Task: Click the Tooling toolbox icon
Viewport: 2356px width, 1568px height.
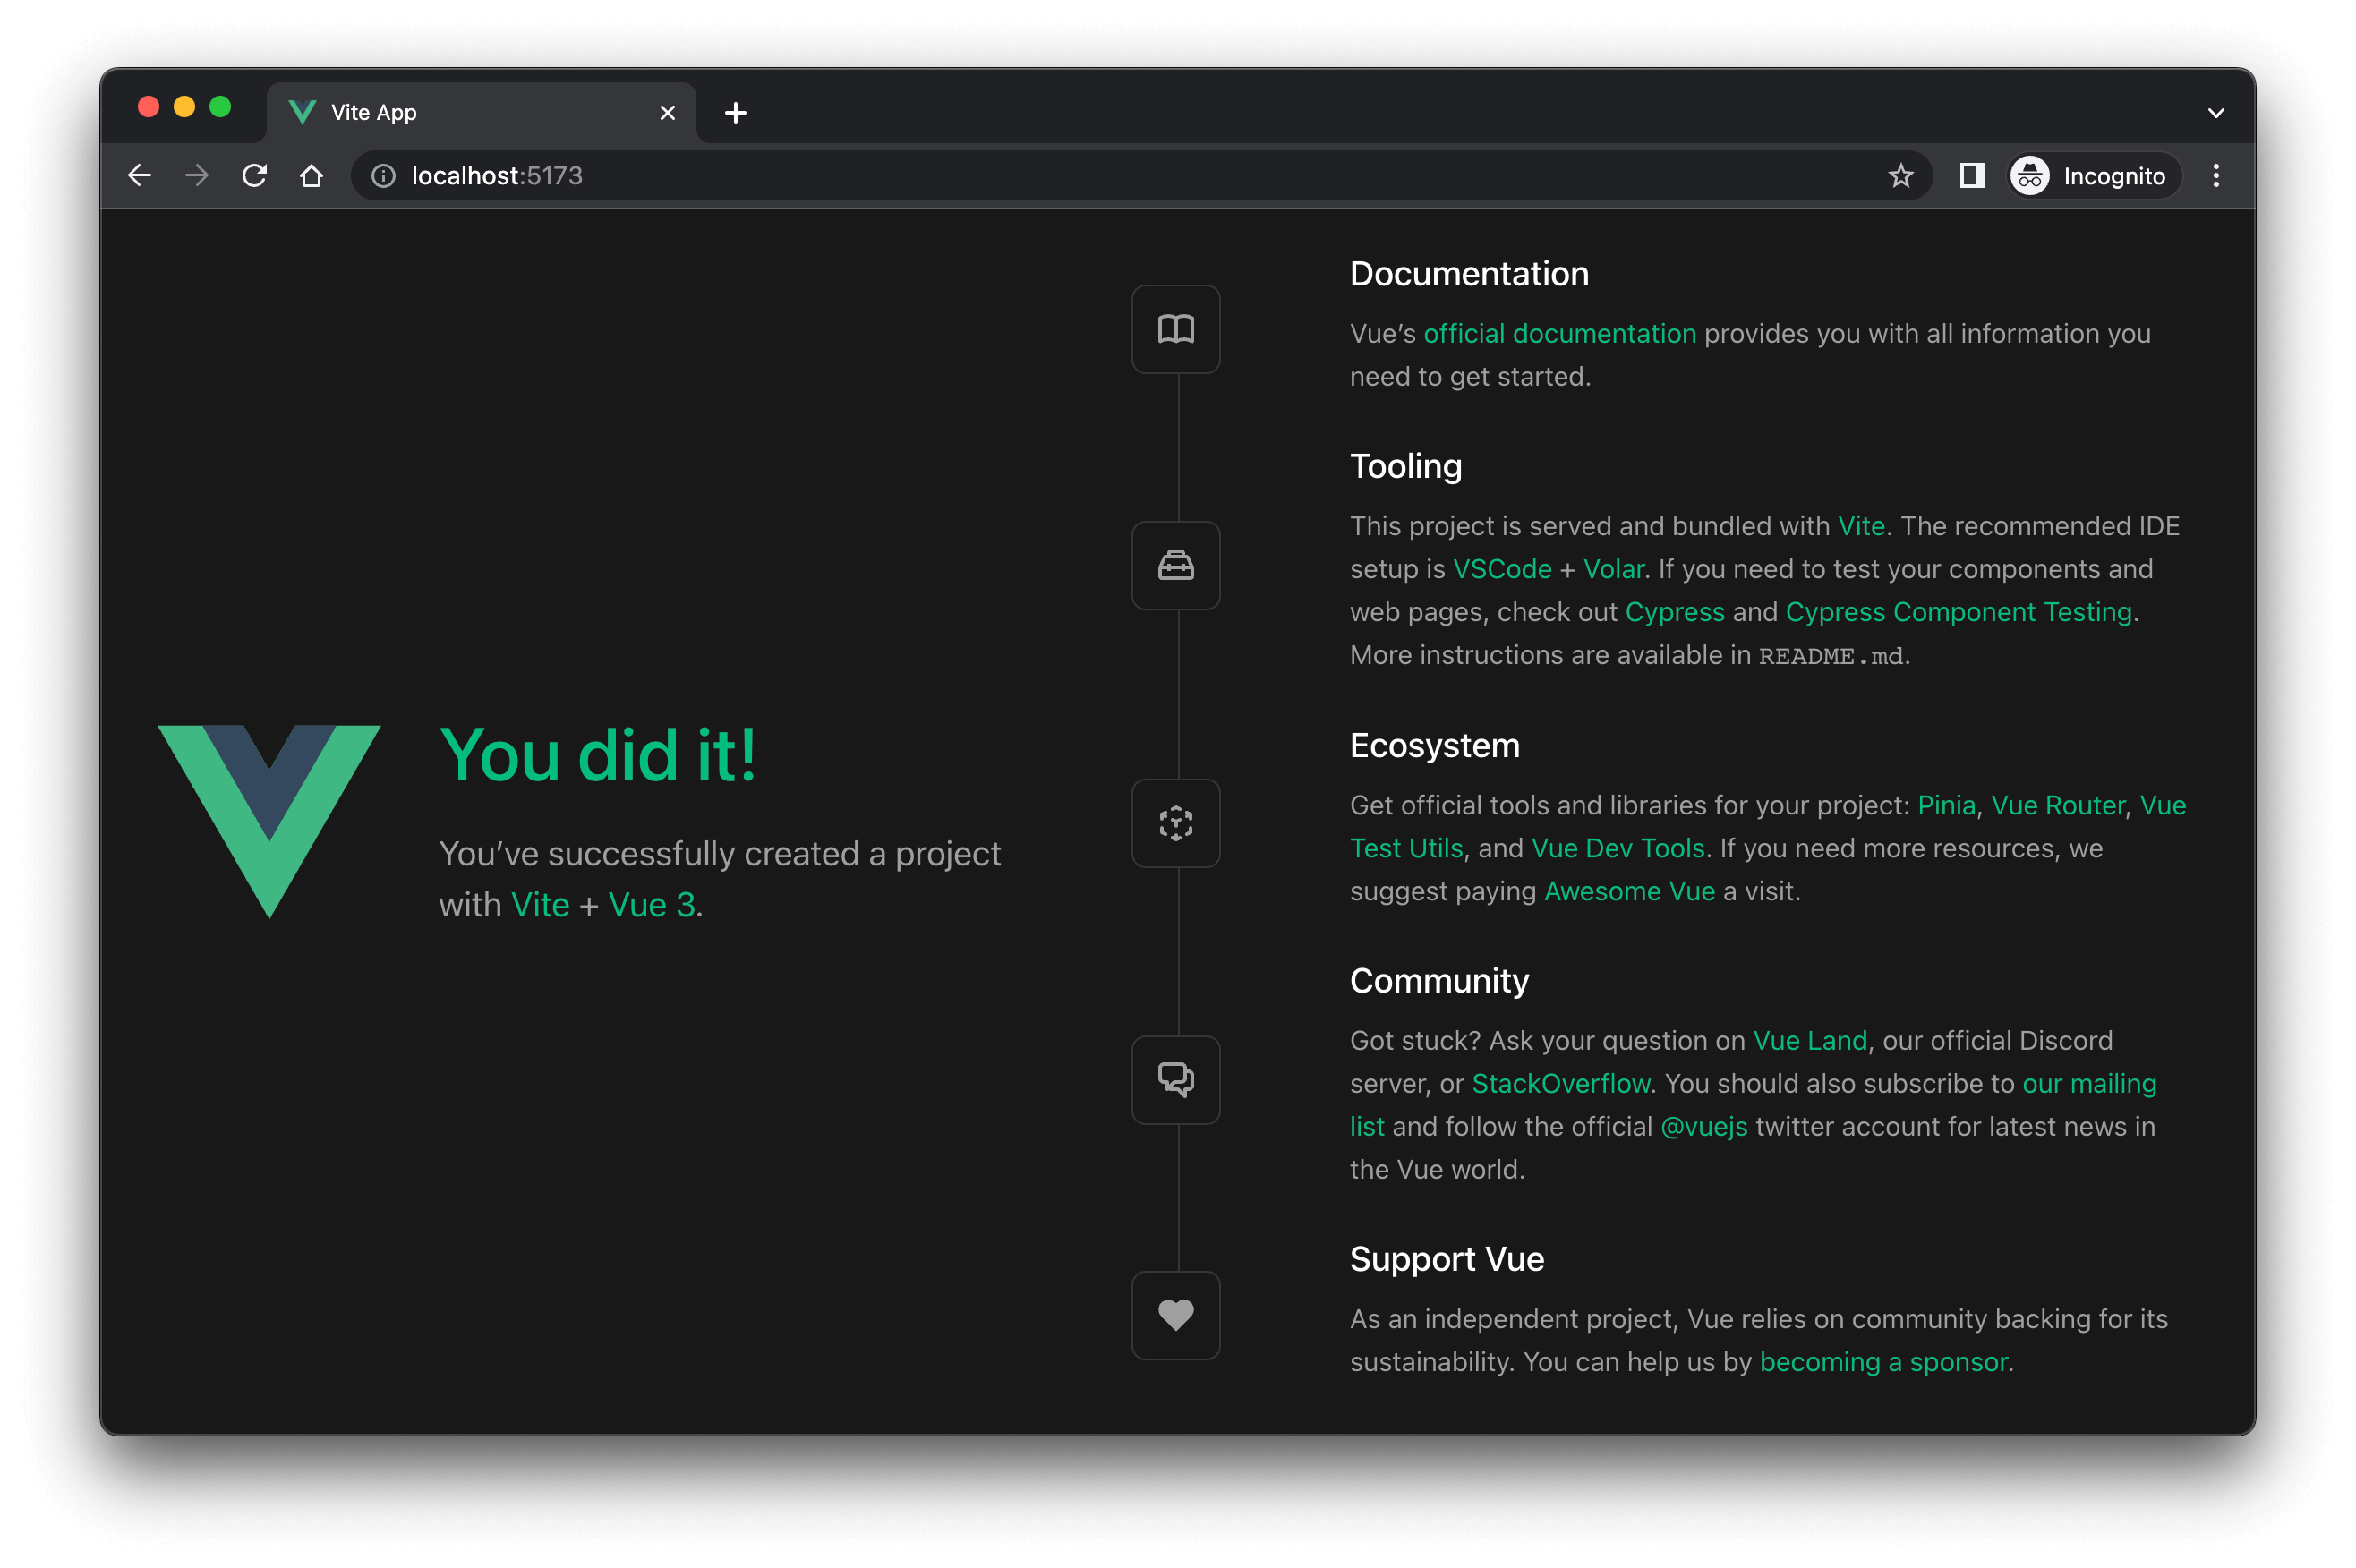Action: [x=1175, y=565]
